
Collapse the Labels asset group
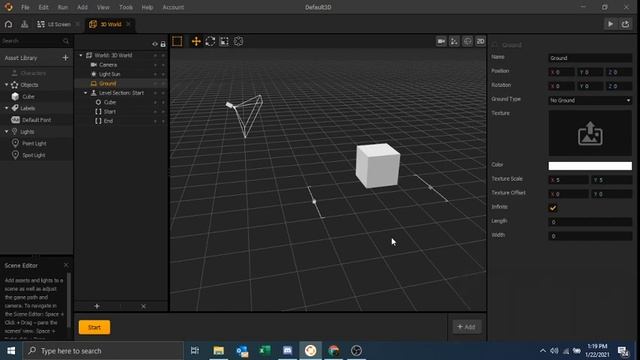click(7, 108)
